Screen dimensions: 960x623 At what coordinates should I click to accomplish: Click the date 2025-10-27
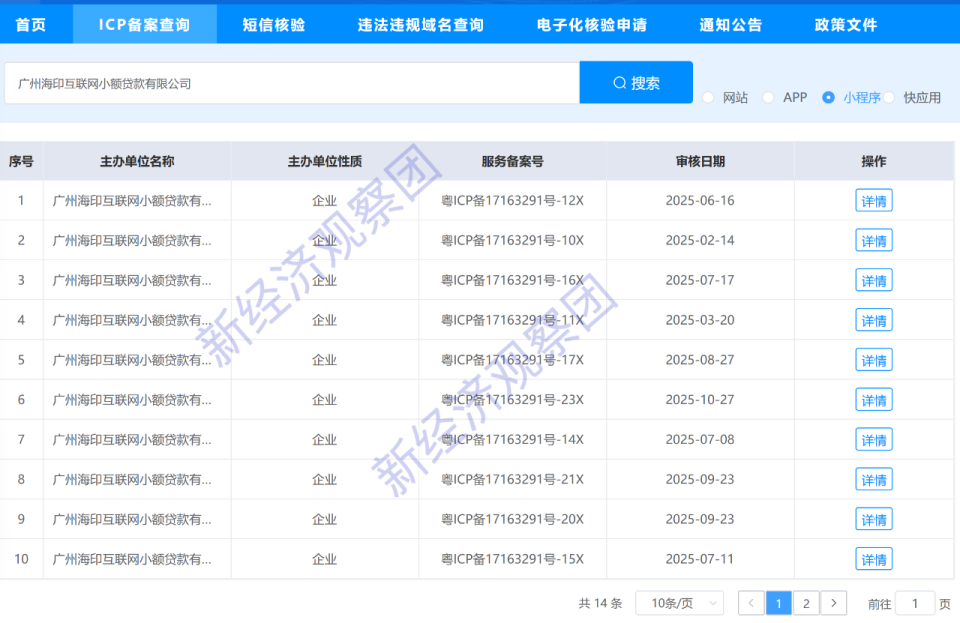700,400
